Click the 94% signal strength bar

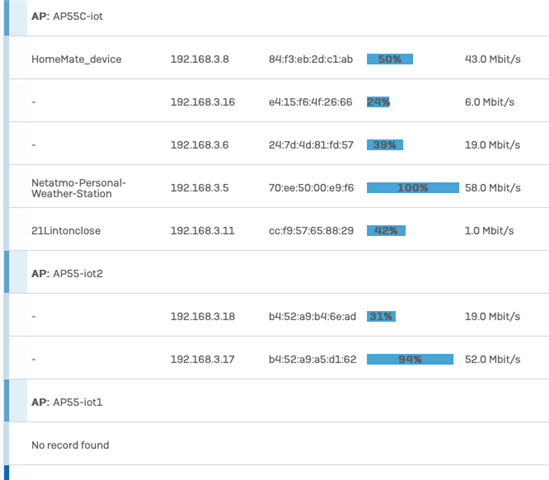410,359
